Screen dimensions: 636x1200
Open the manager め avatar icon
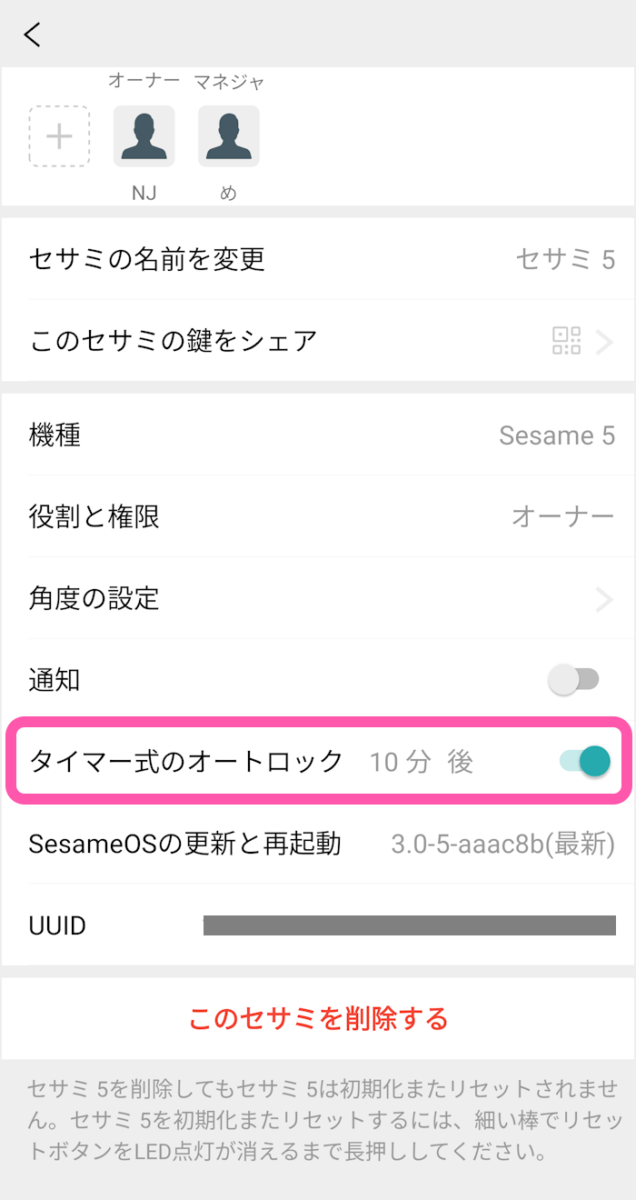click(228, 136)
